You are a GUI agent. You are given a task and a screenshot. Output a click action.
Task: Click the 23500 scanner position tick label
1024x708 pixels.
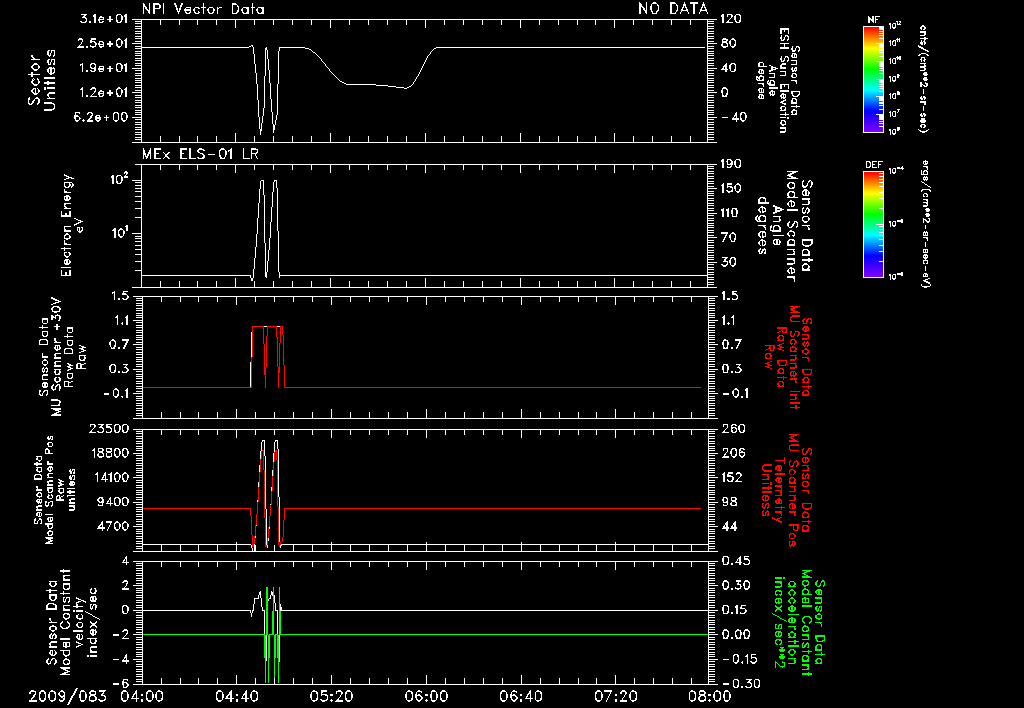(108, 428)
